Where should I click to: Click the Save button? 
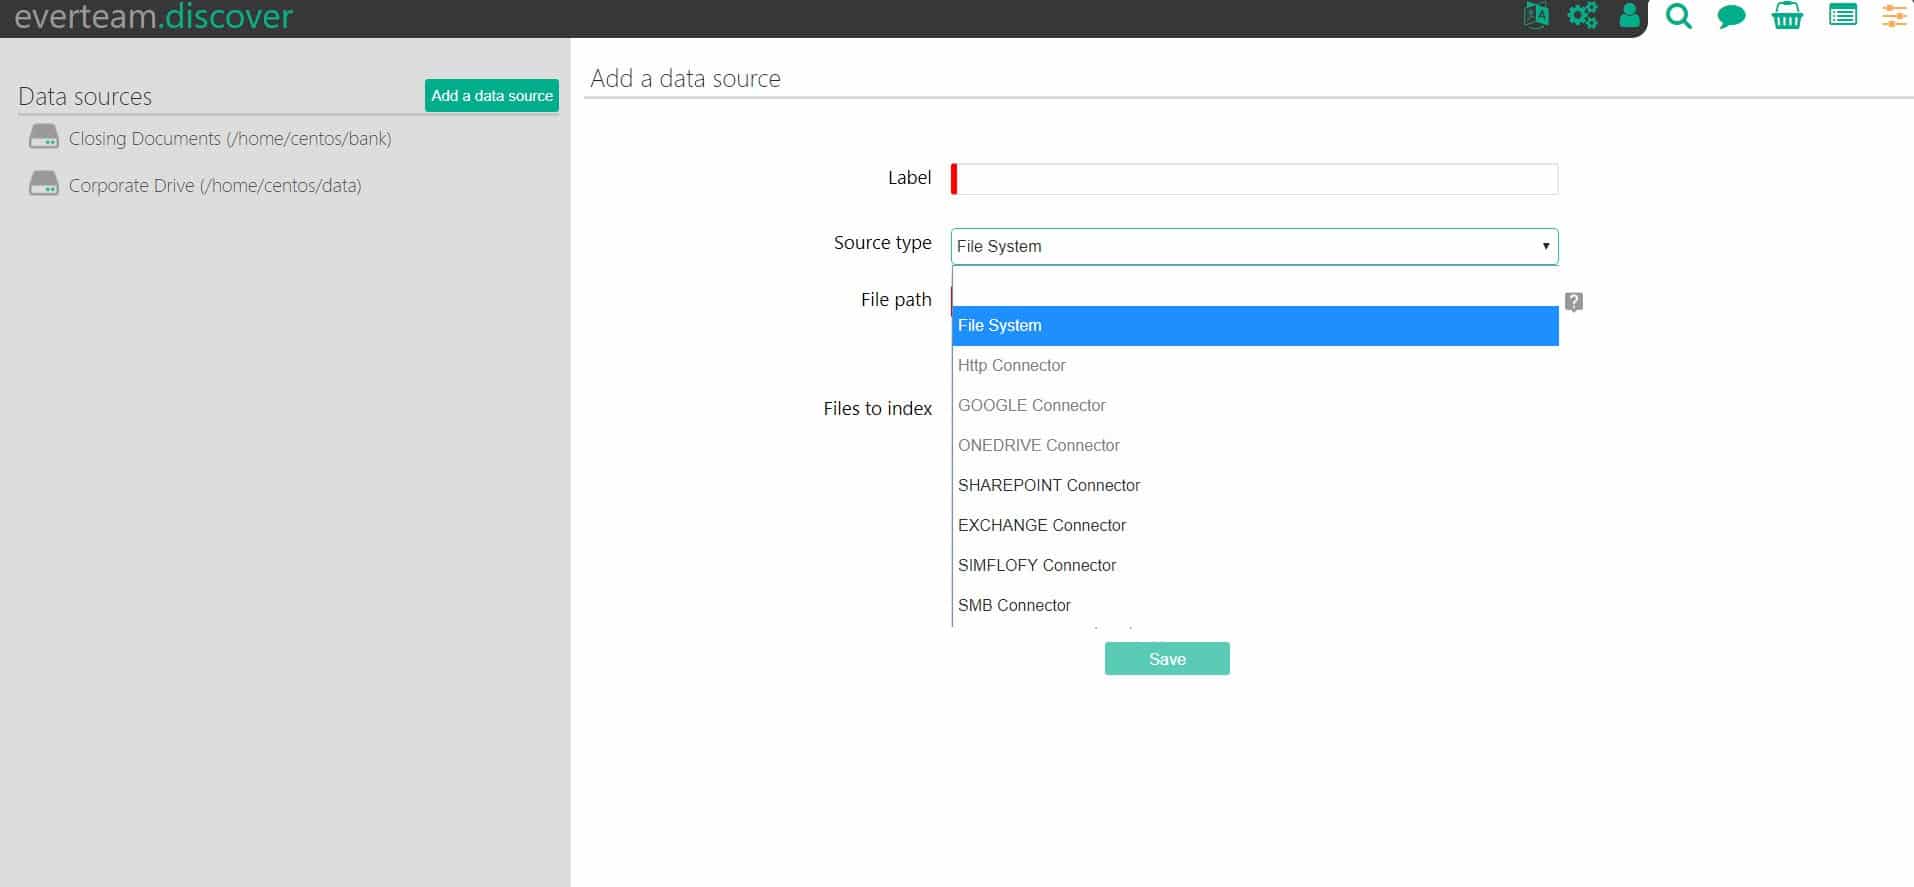click(1167, 659)
